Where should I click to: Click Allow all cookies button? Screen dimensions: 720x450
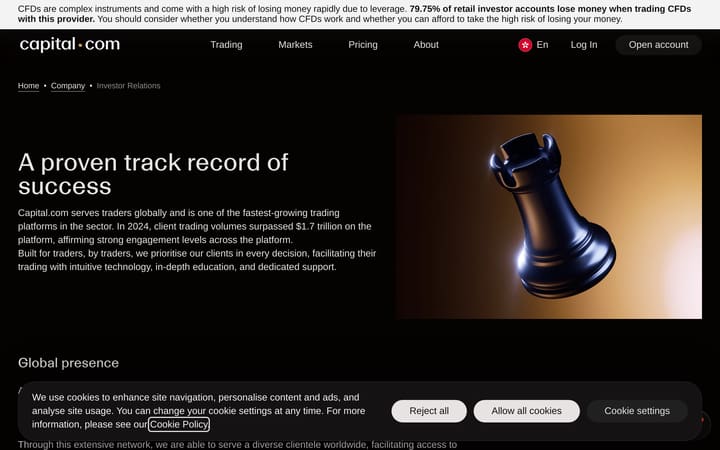pyautogui.click(x=527, y=411)
